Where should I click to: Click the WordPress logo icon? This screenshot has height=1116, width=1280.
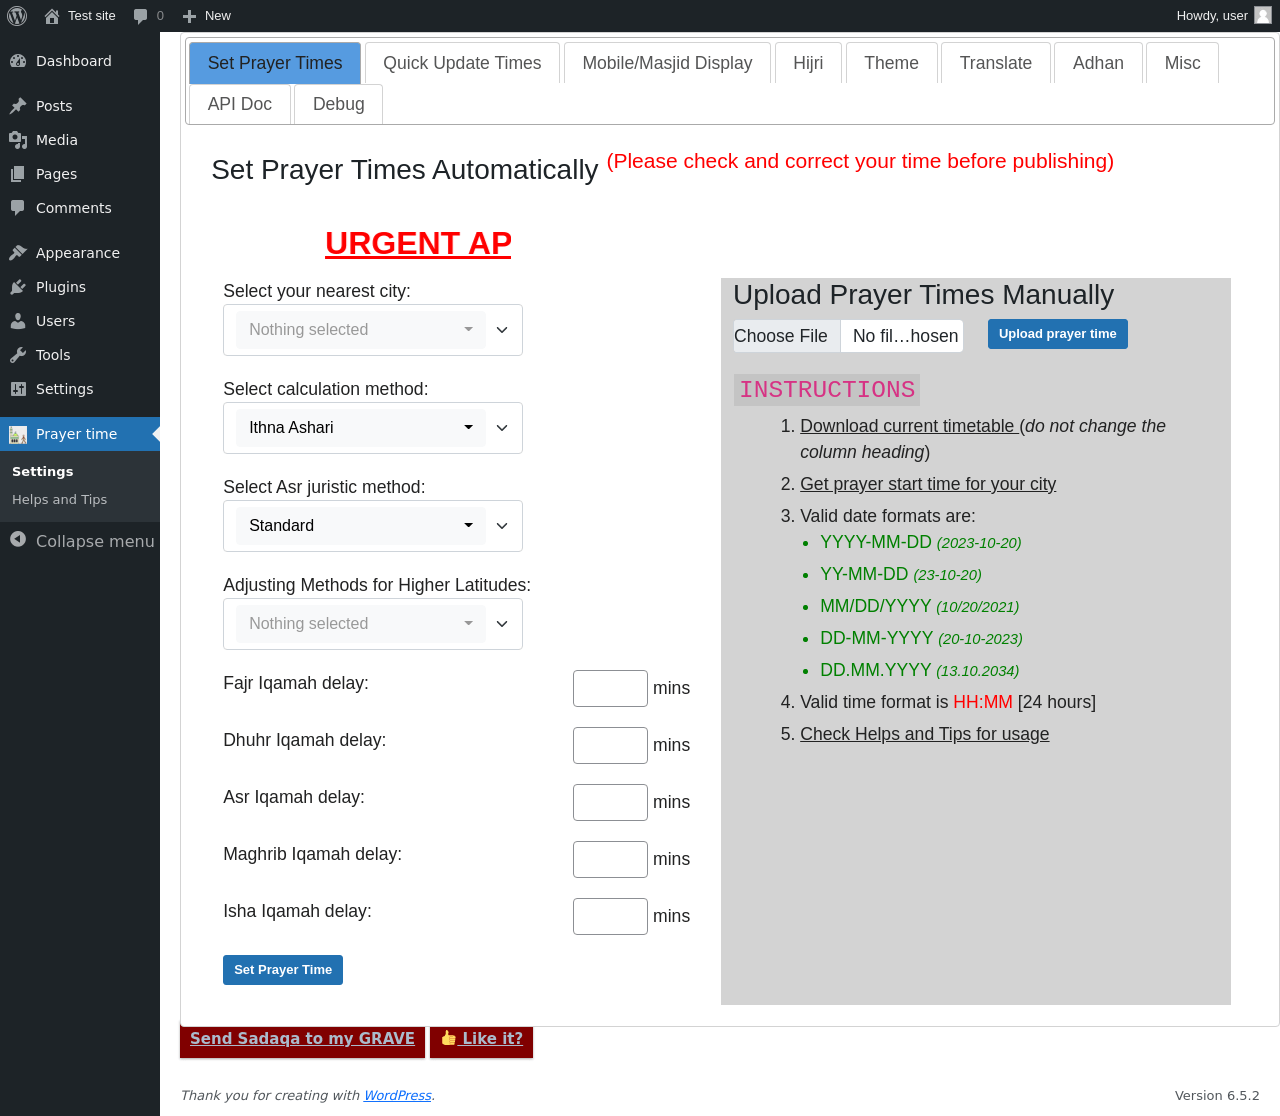(x=17, y=16)
